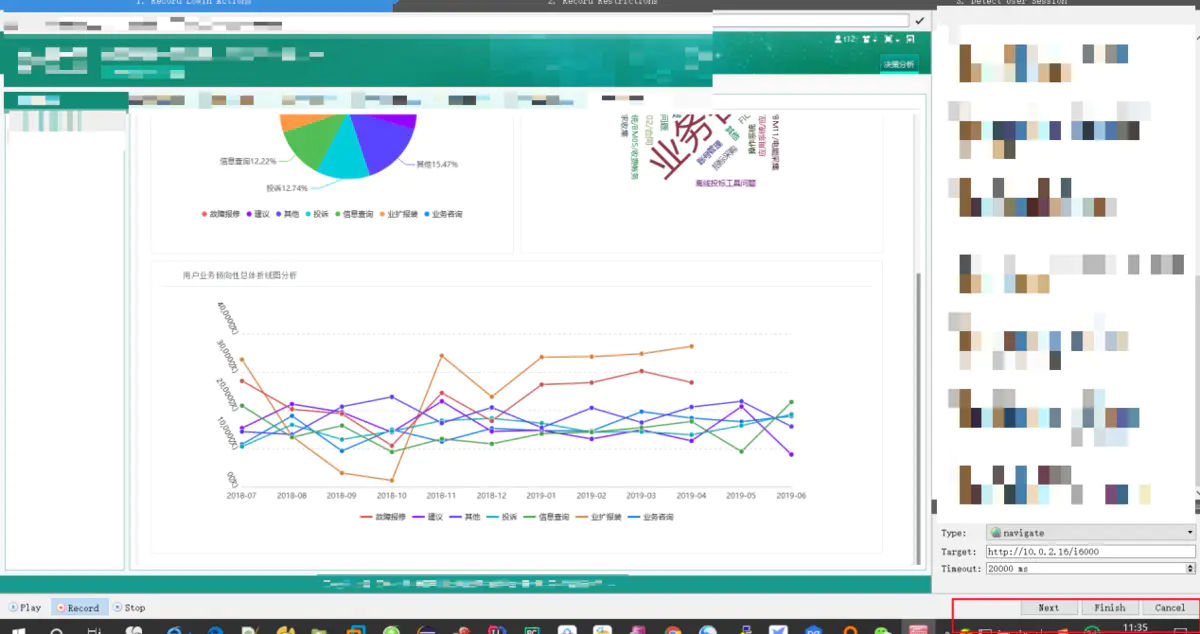The height and width of the screenshot is (634, 1200).
Task: Click the Next button
Action: [x=1049, y=607]
